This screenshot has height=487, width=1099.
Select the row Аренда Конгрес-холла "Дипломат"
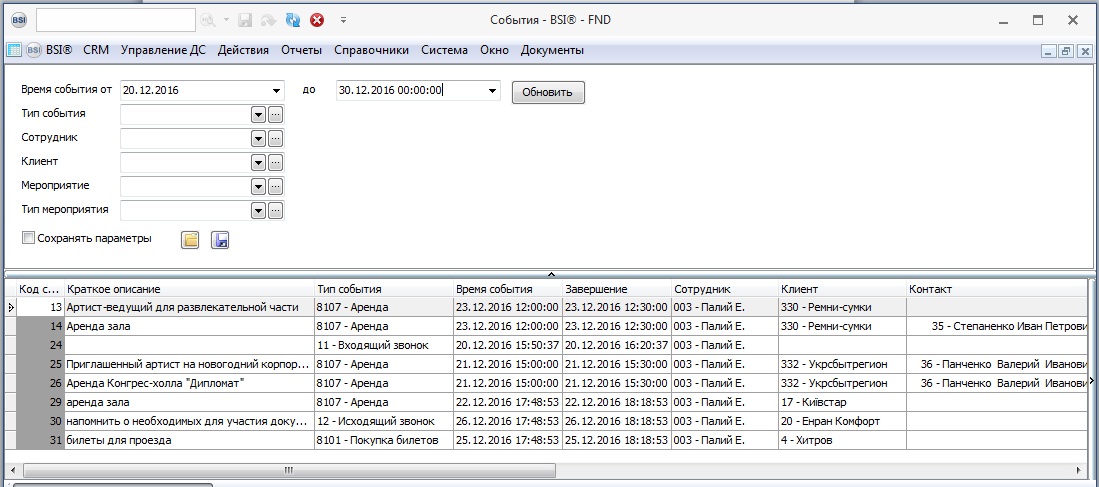[190, 383]
